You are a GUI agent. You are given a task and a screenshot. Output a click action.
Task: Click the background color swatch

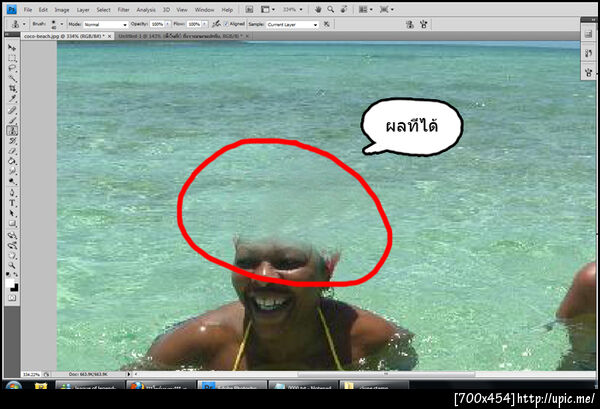[15, 288]
